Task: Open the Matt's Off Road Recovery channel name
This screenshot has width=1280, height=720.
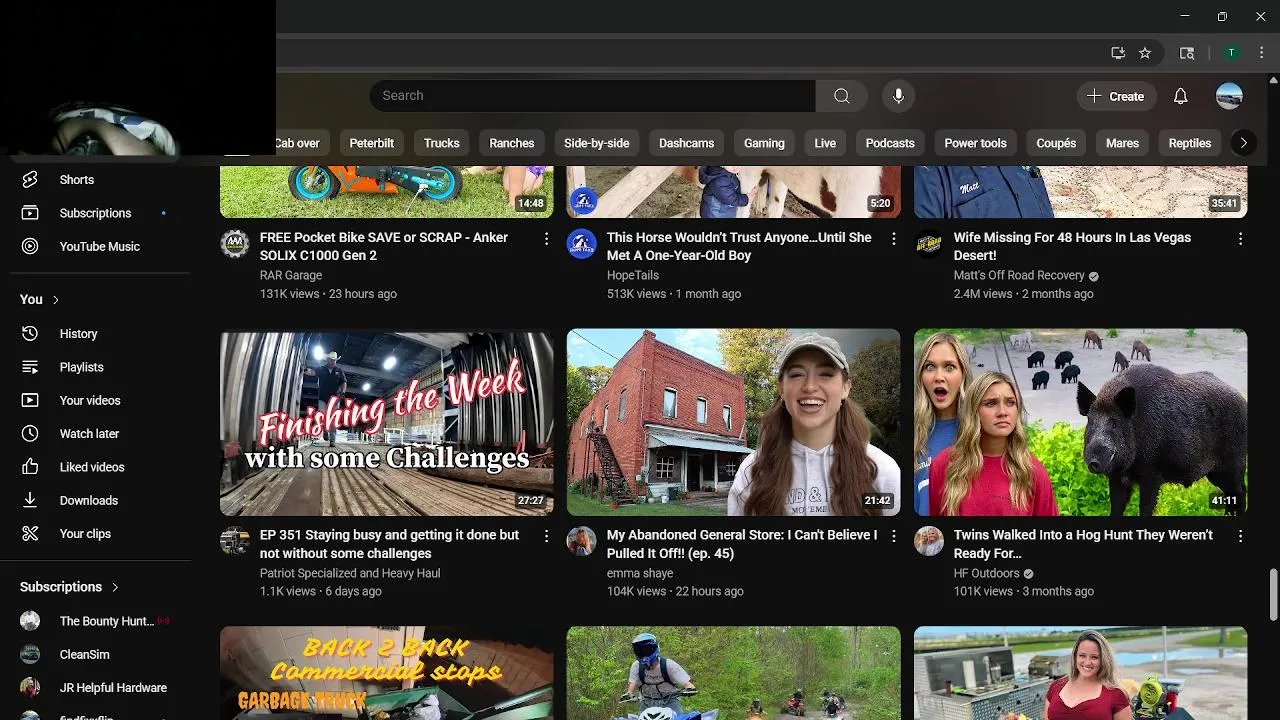Action: 1019,275
